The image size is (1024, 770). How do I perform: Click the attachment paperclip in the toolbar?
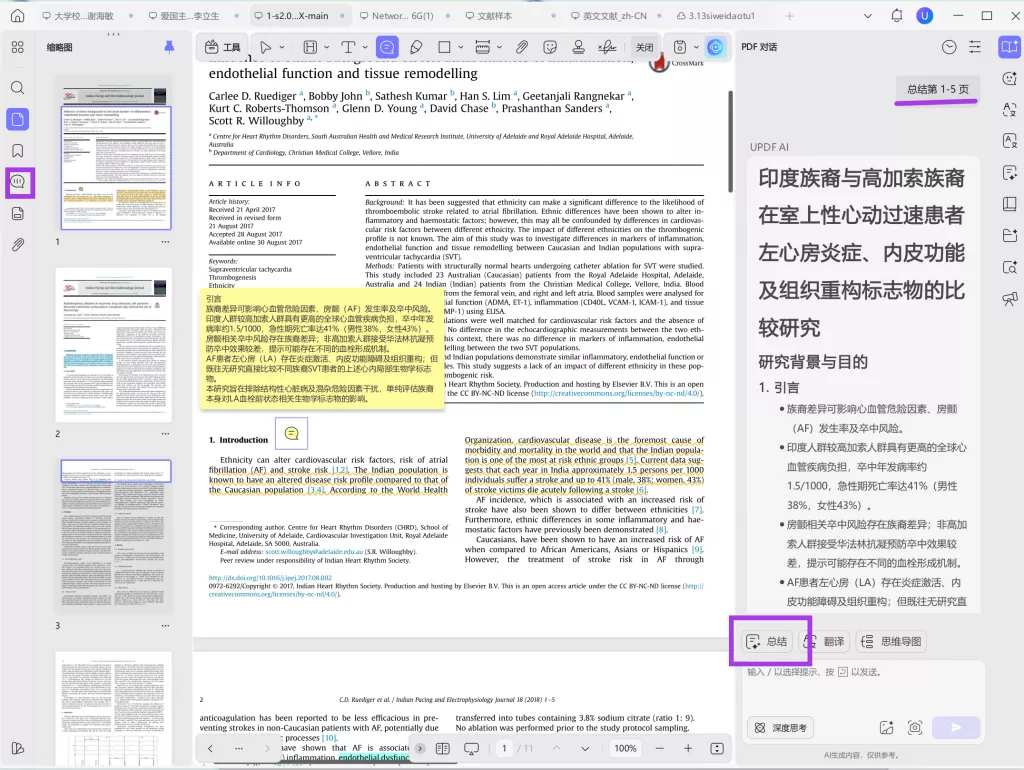pos(521,47)
